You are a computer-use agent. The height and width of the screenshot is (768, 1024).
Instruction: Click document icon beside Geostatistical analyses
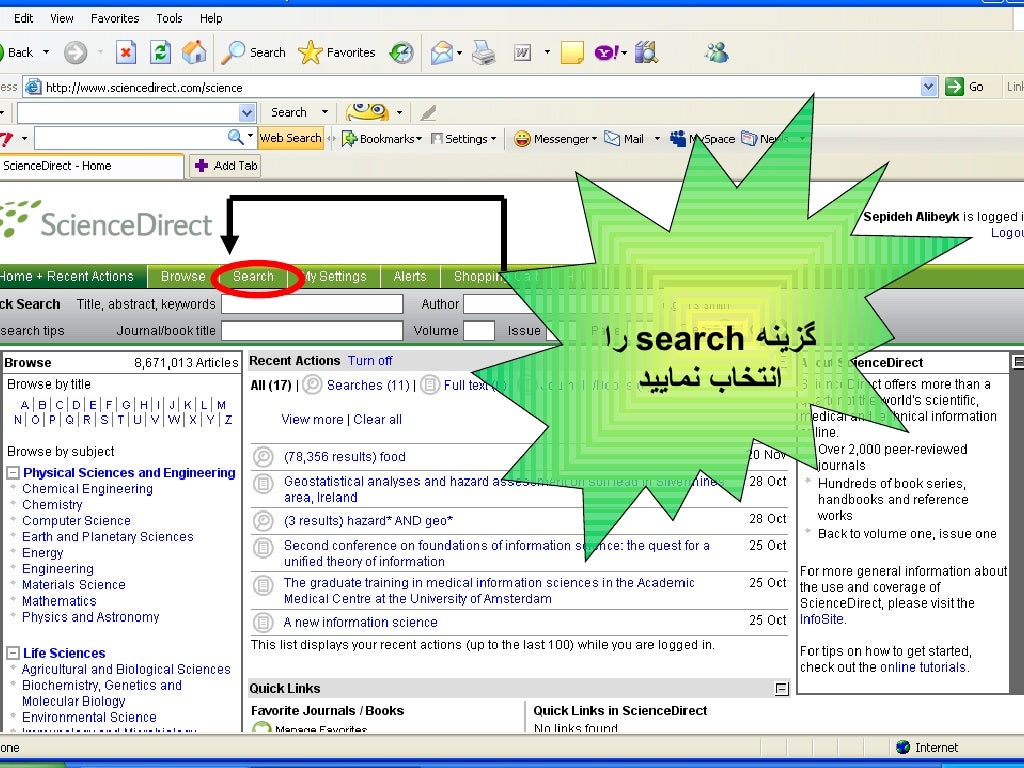pos(263,483)
